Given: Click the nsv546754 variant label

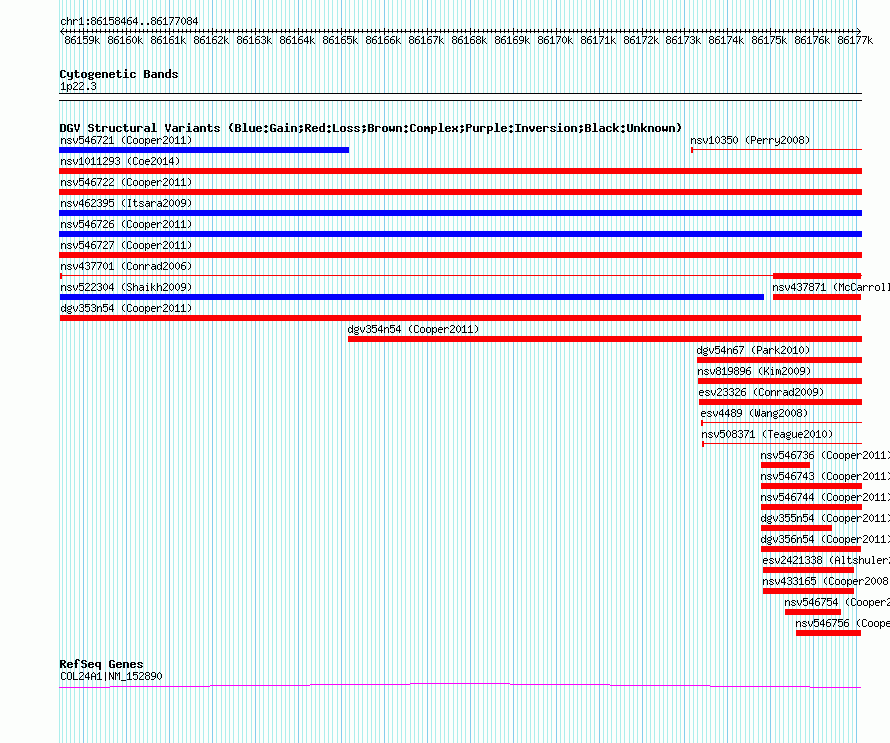Looking at the screenshot, I should tap(837, 602).
